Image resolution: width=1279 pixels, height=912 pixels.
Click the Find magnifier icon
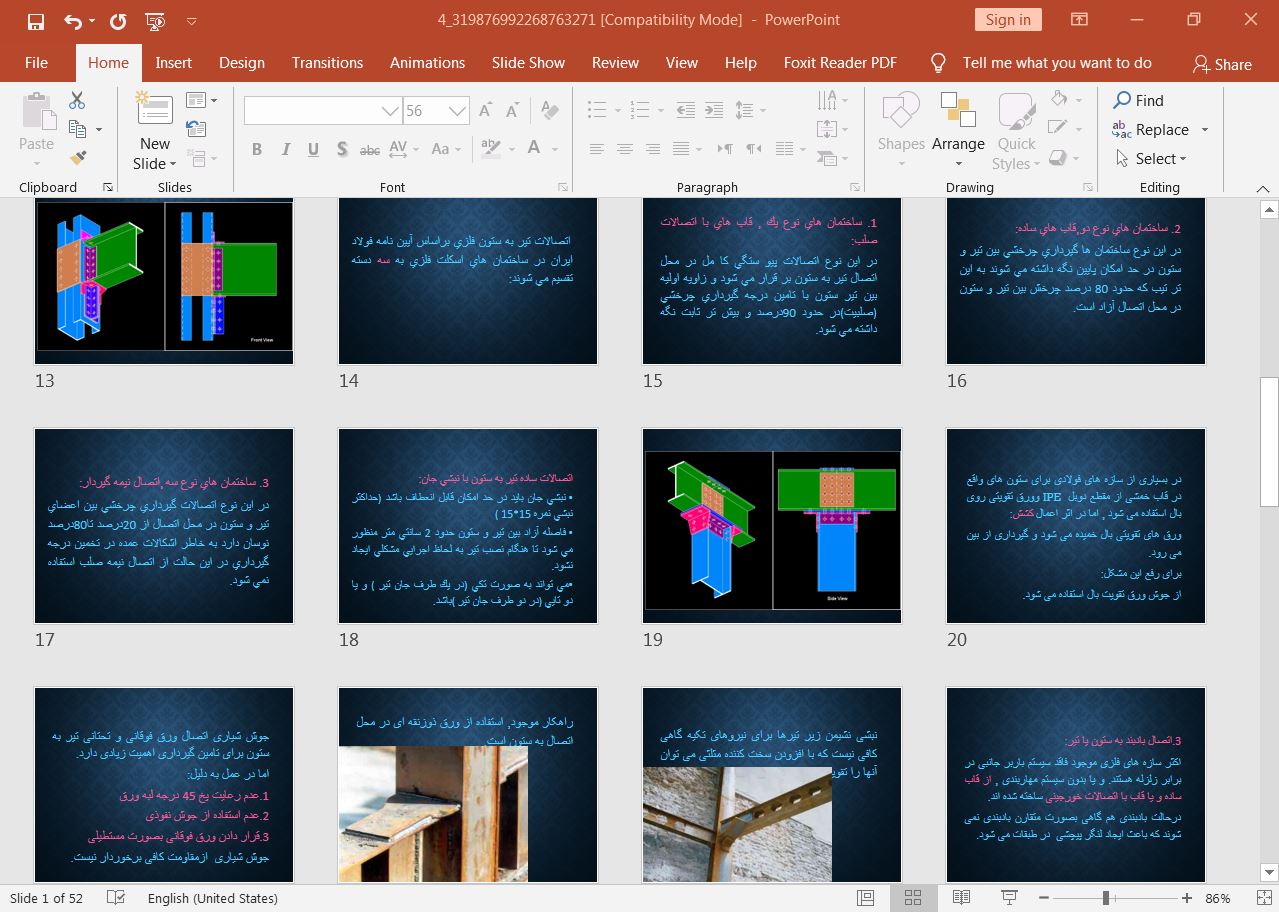pos(1123,101)
